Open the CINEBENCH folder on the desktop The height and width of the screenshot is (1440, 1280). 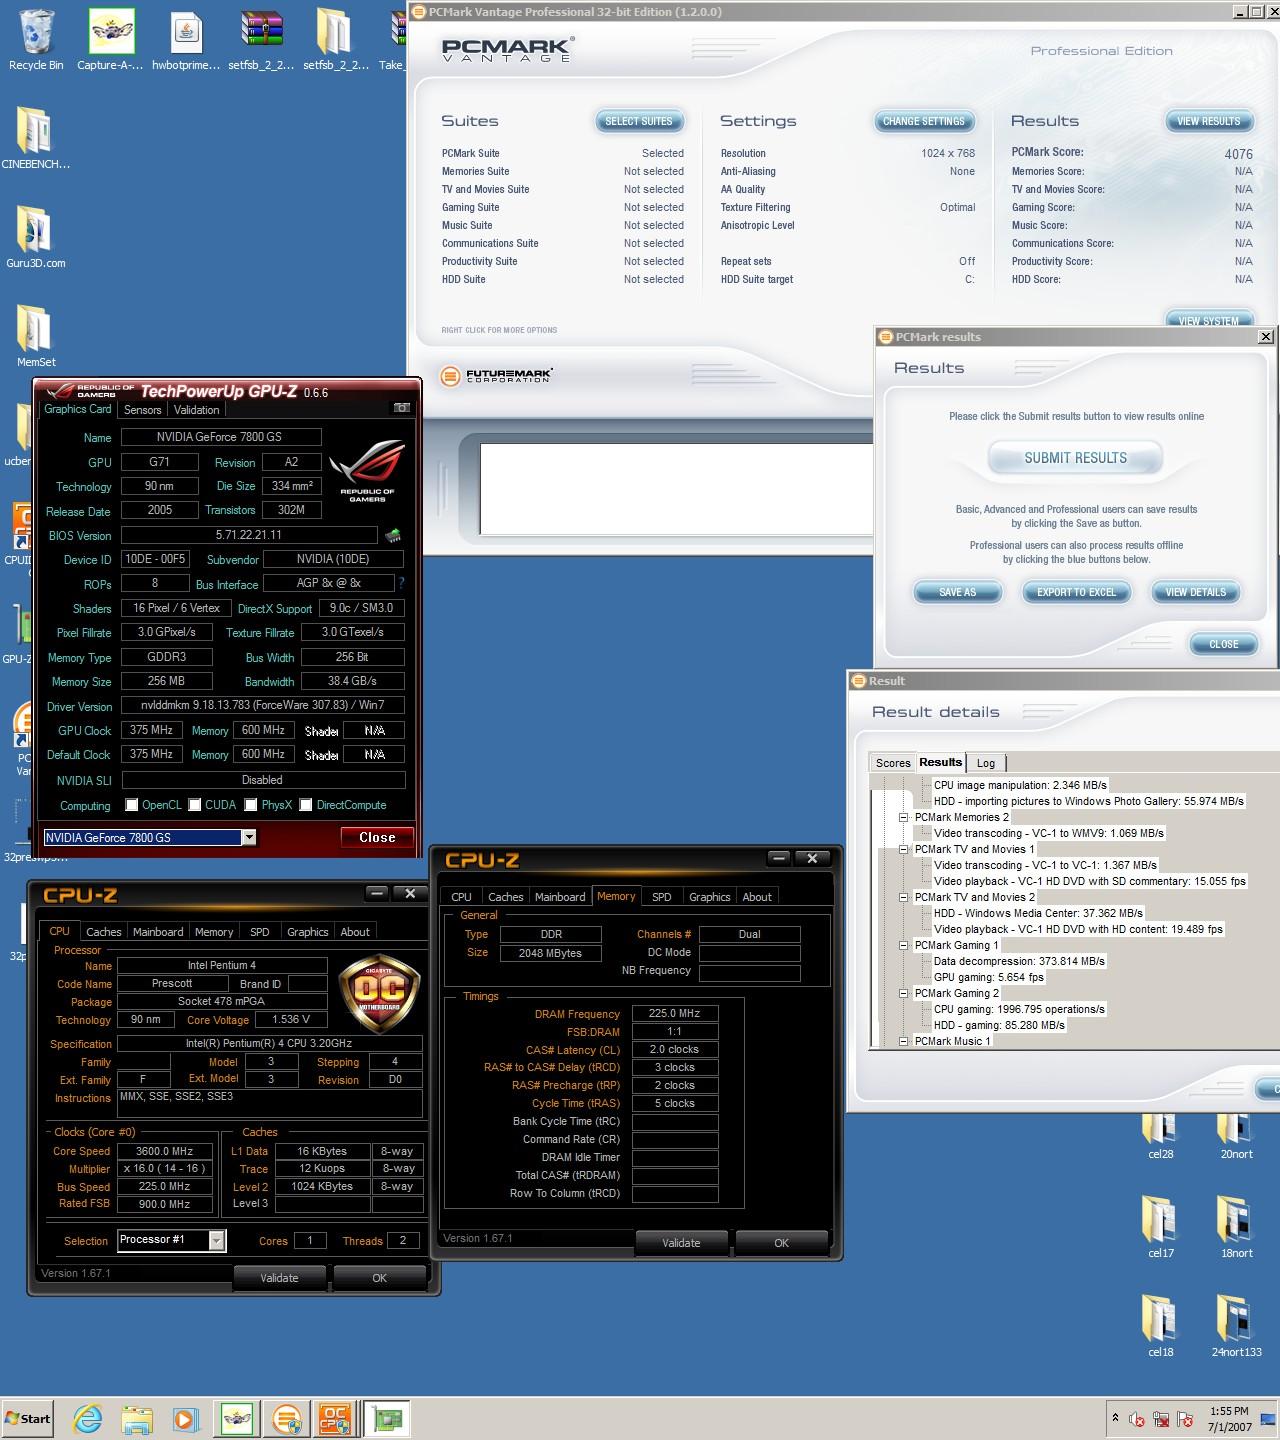point(35,138)
